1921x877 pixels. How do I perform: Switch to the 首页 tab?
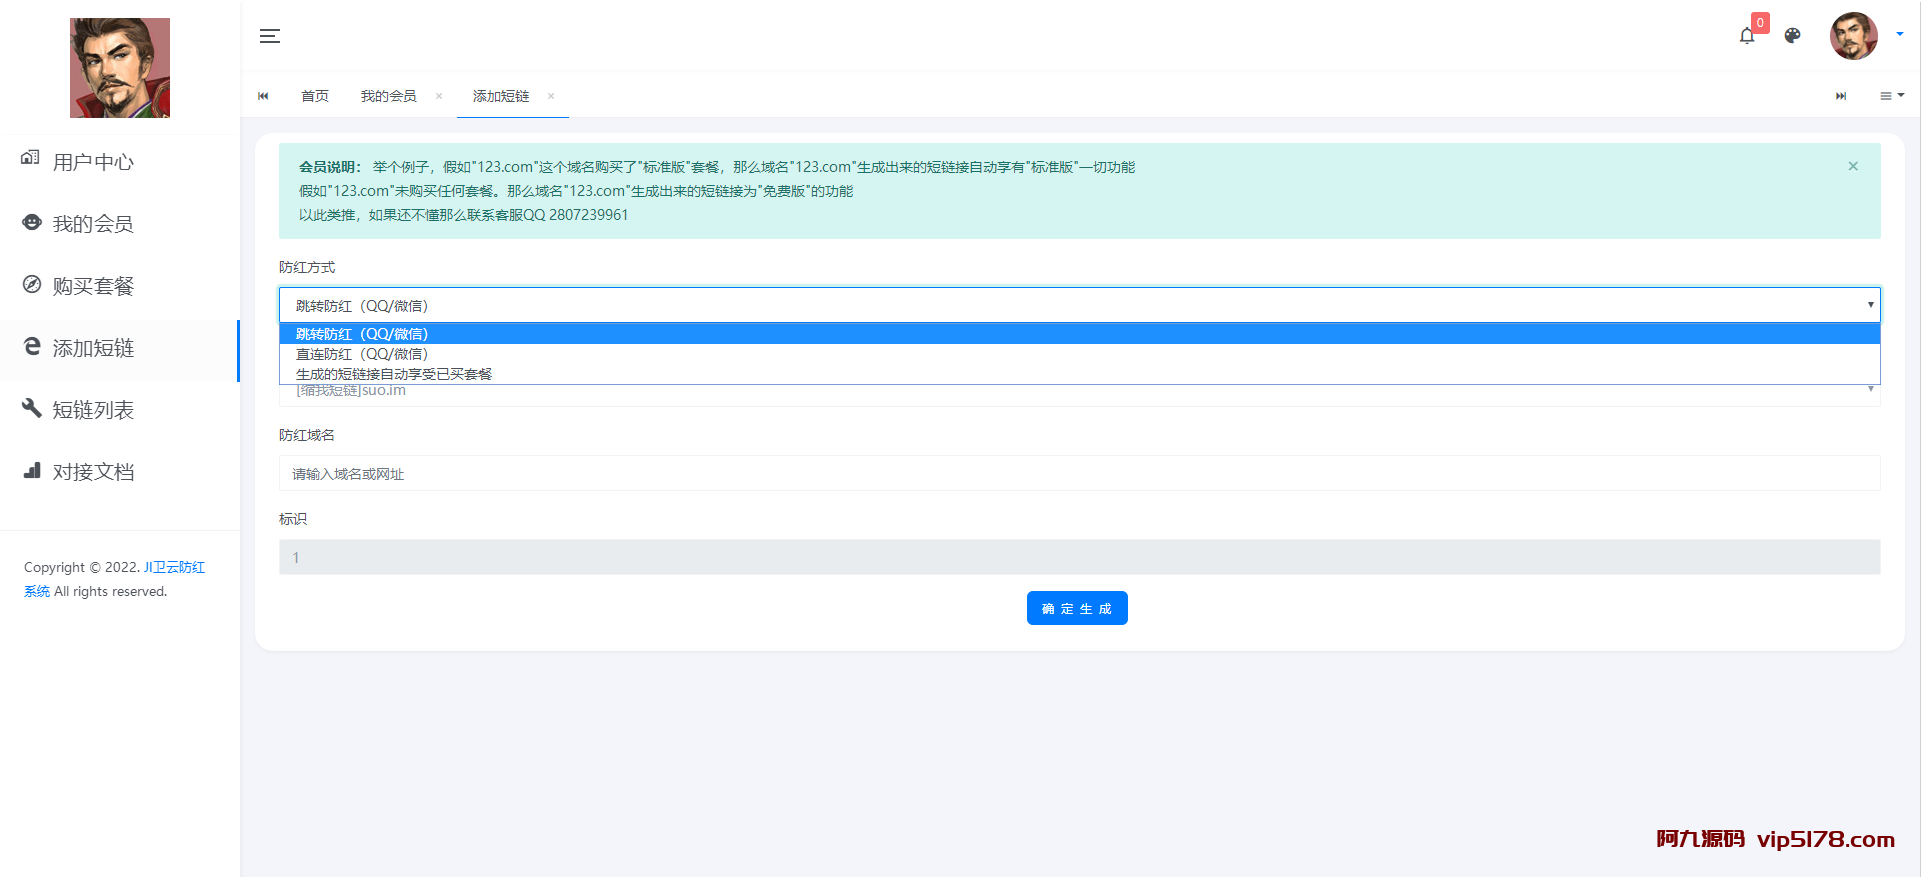315,96
